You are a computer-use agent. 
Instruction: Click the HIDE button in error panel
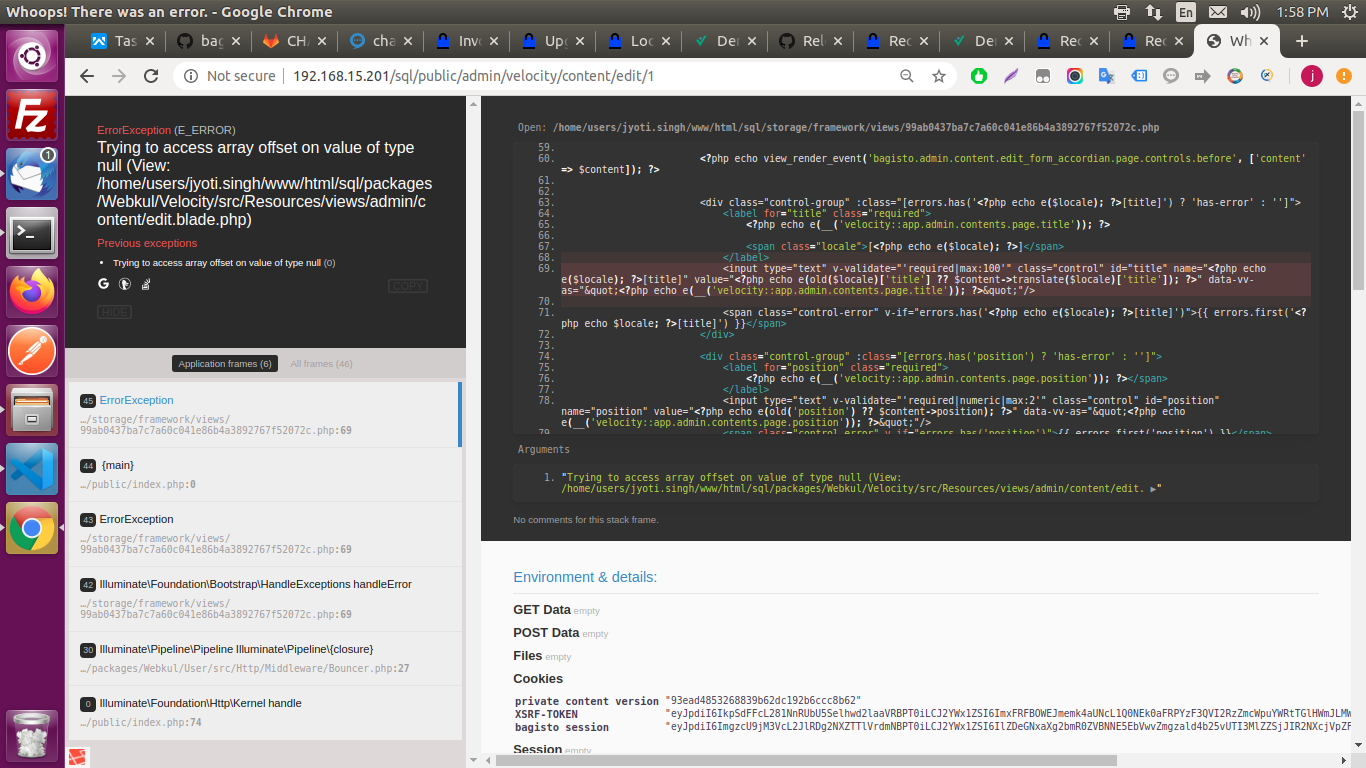(x=114, y=312)
